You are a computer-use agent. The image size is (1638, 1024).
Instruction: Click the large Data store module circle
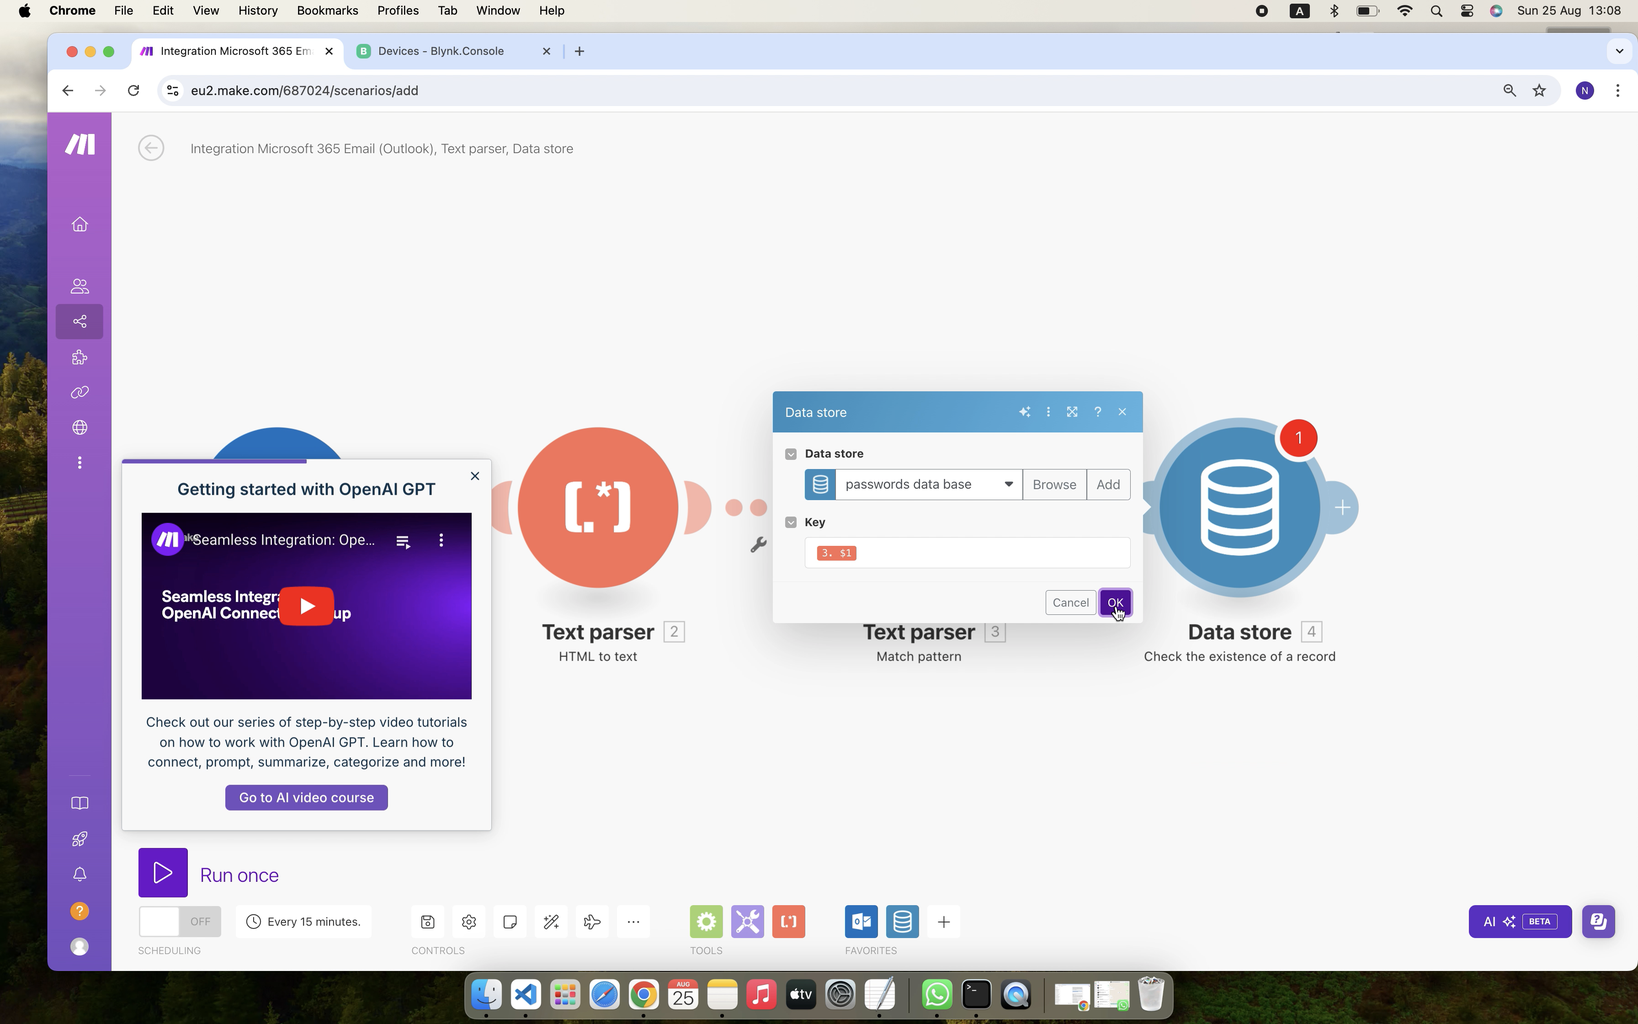coord(1240,507)
